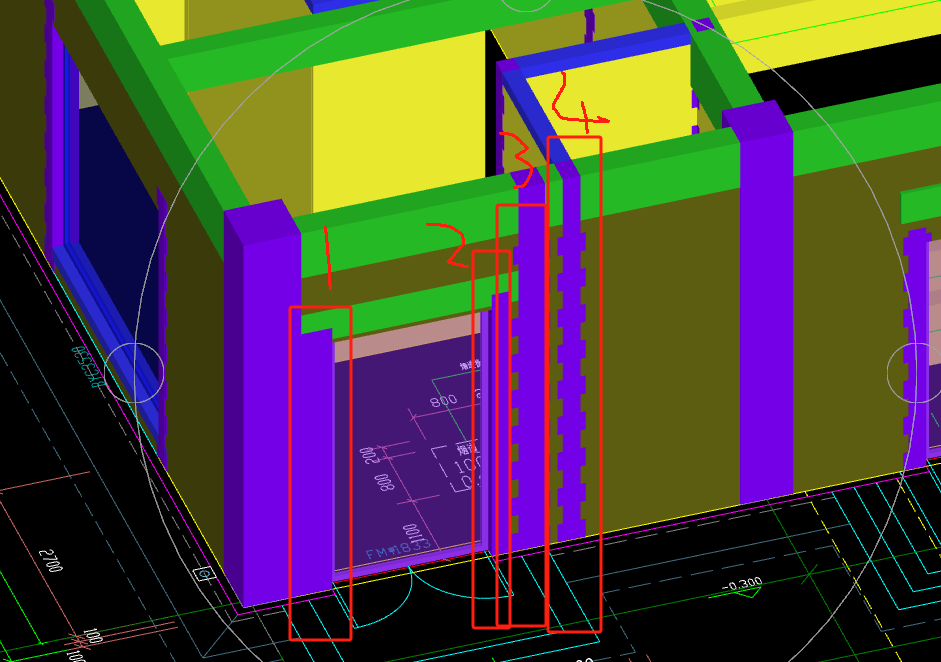Click the -0.300 elevation label
This screenshot has width=941, height=662.
click(742, 583)
